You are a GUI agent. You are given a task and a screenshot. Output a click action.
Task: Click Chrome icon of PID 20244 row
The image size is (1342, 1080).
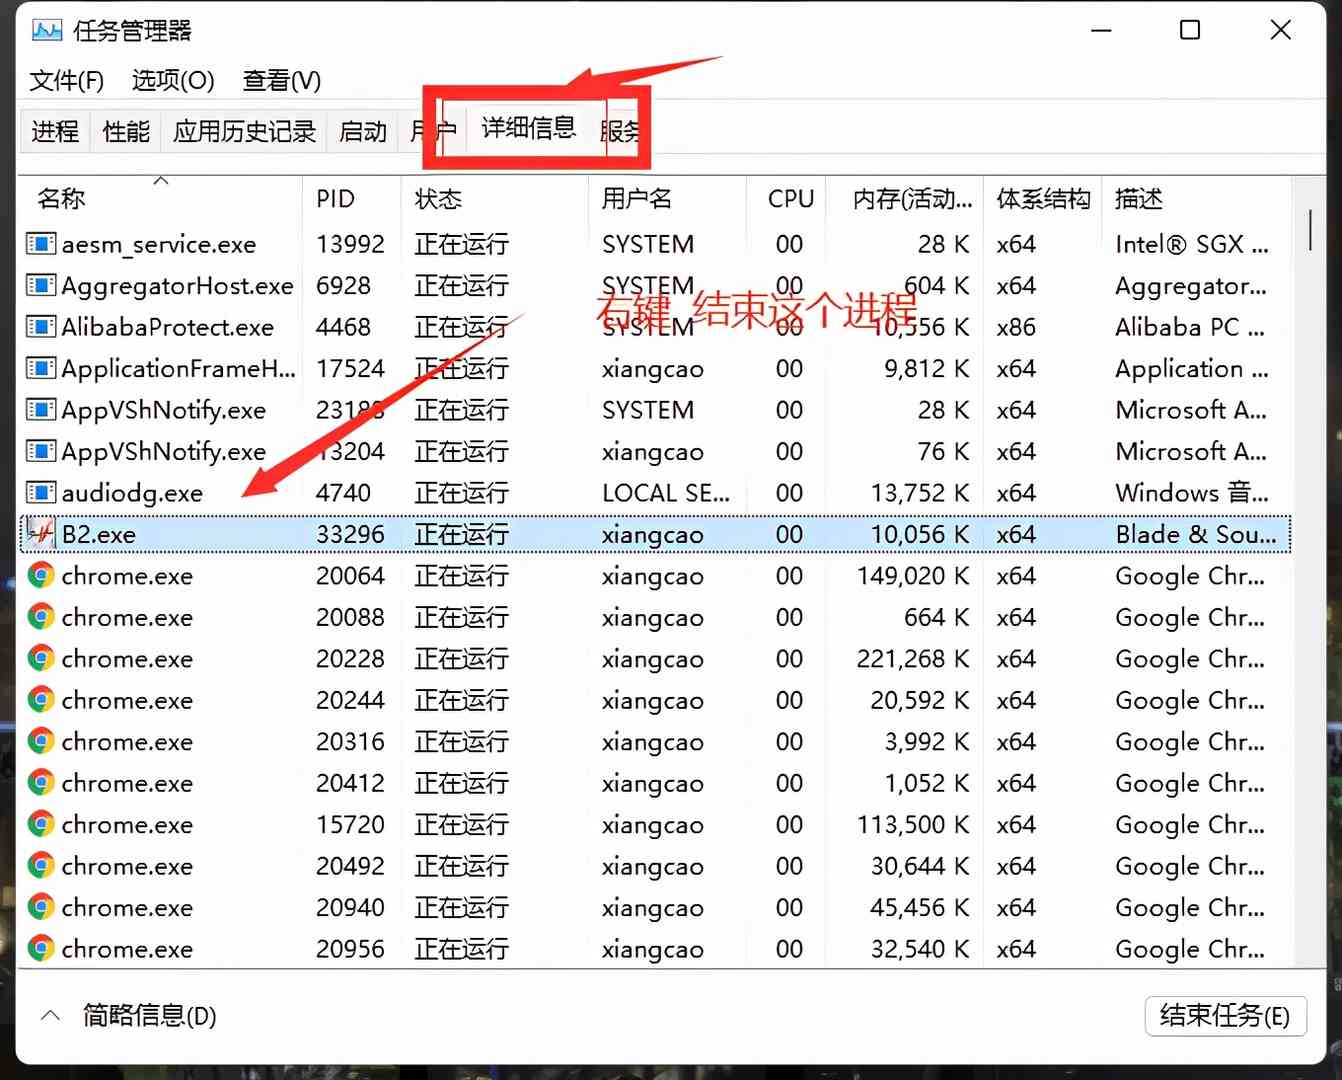pos(41,700)
